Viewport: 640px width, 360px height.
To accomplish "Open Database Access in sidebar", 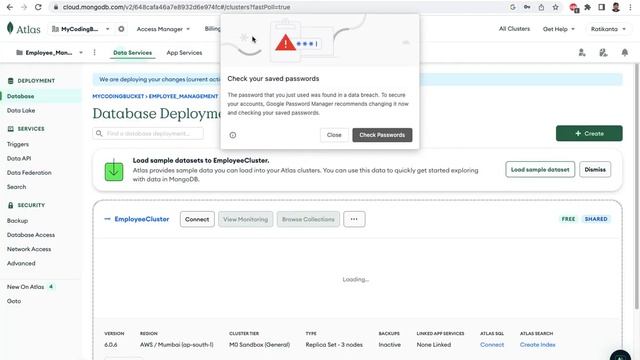I will (x=31, y=235).
